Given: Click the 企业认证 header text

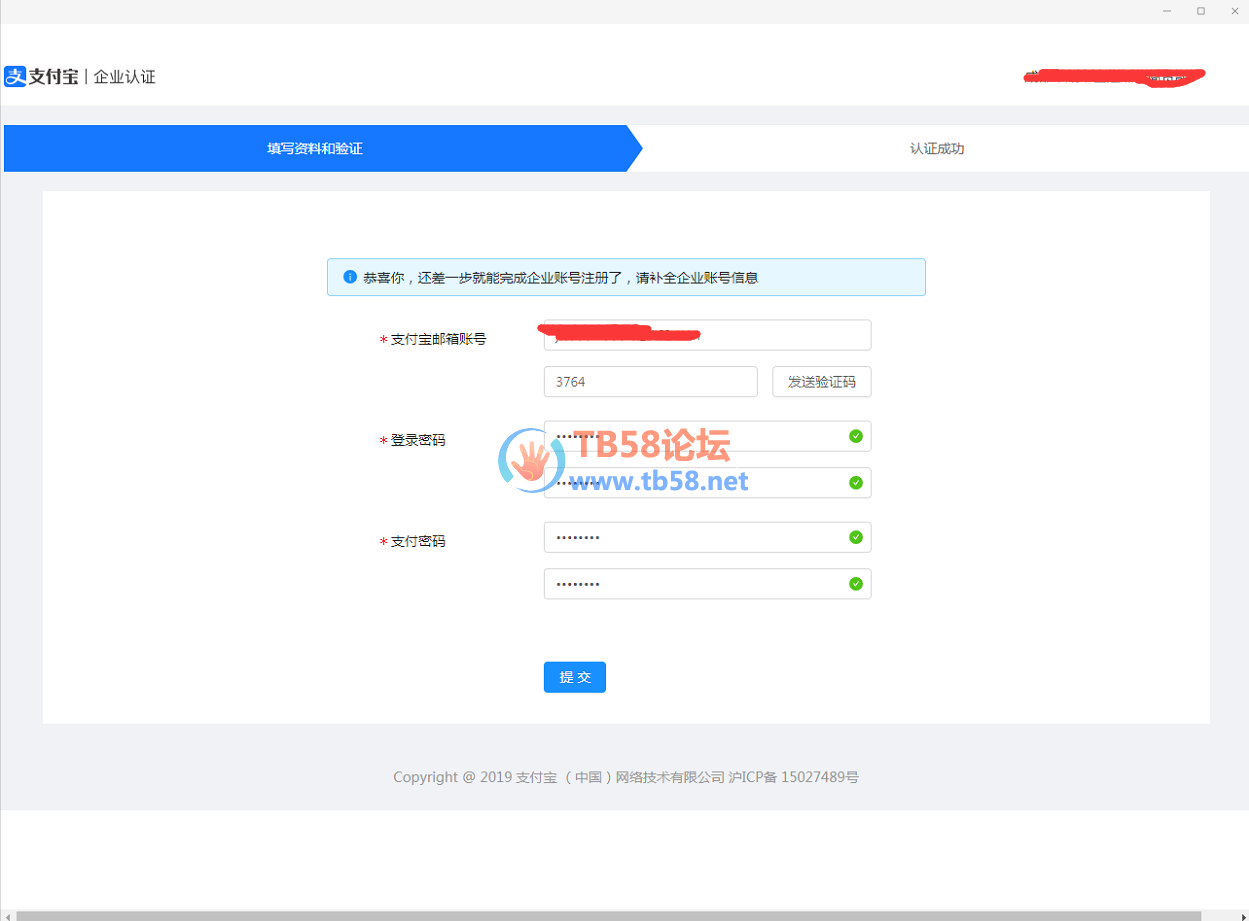Looking at the screenshot, I should [x=125, y=77].
